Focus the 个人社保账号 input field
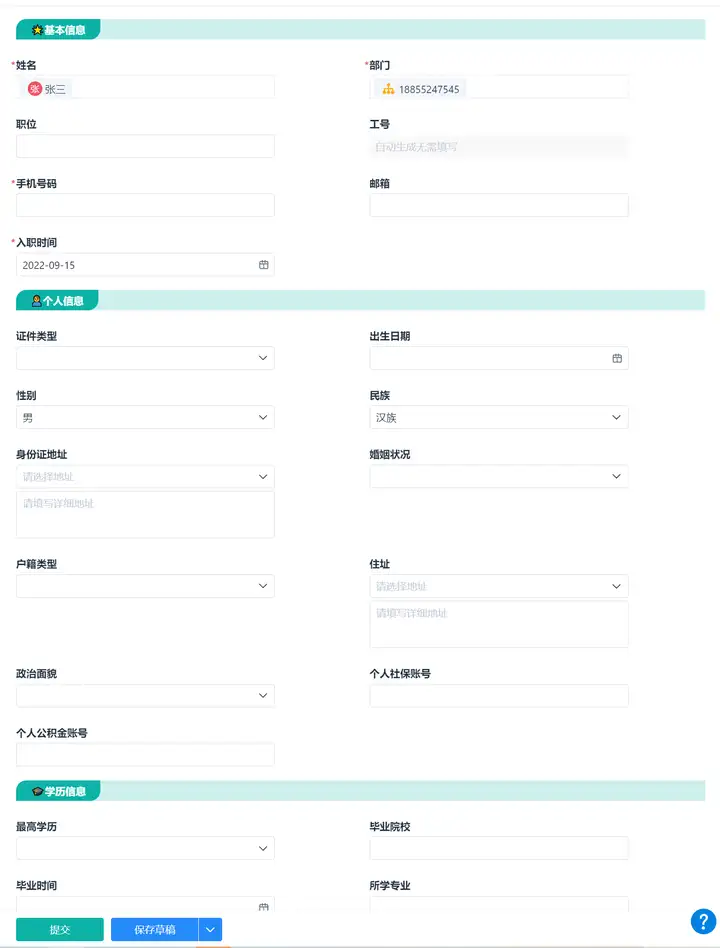The height and width of the screenshot is (948, 720). [499, 695]
